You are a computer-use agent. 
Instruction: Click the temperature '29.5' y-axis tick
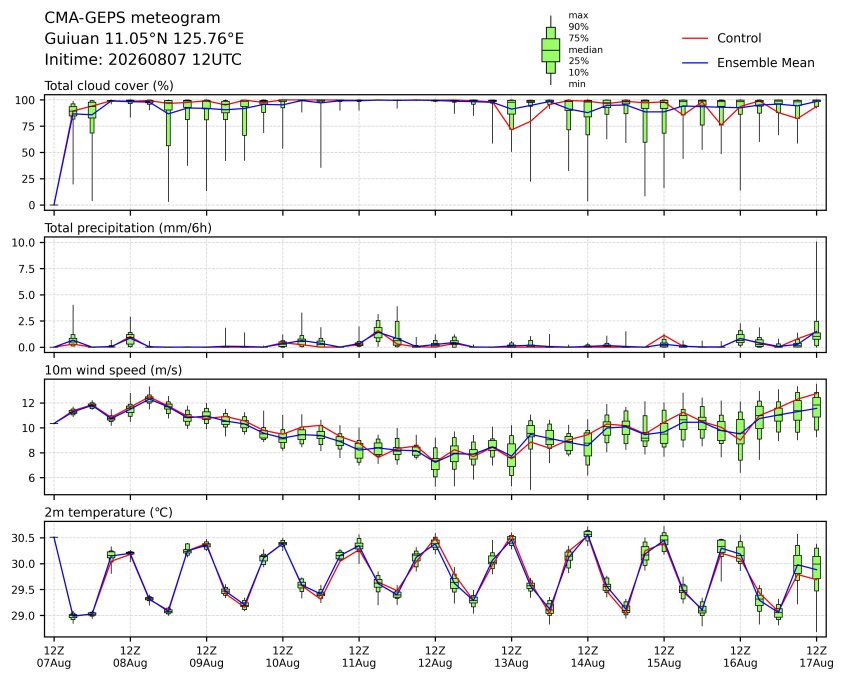click(24, 590)
